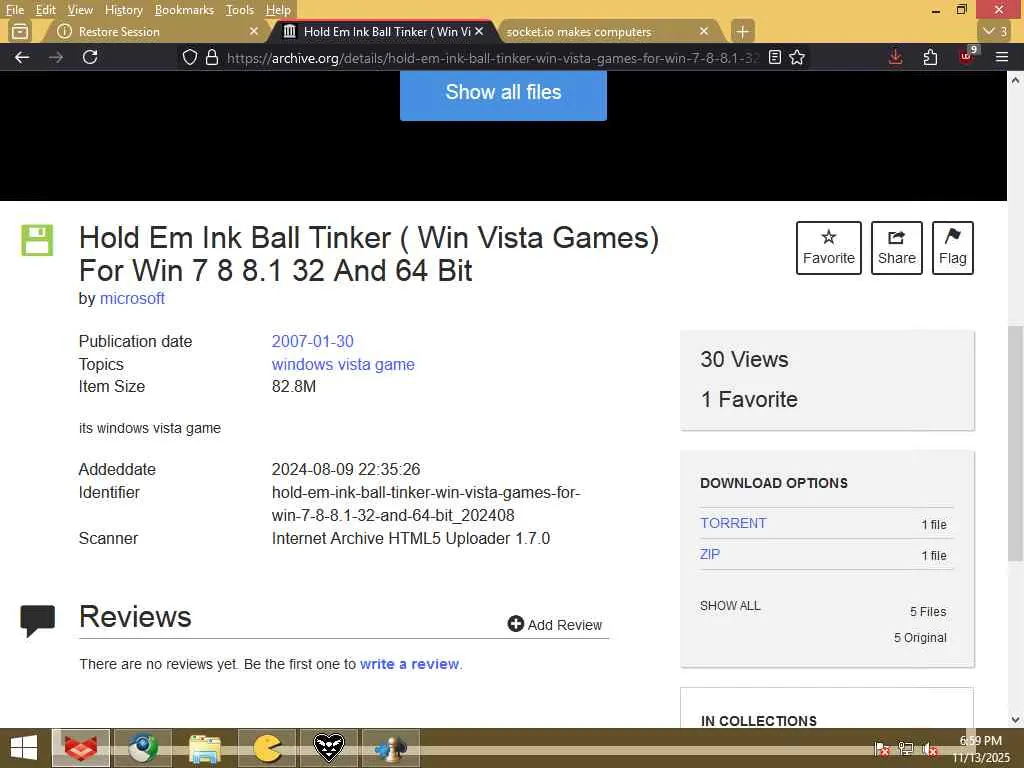Image resolution: width=1024 pixels, height=768 pixels.
Task: Open the Help menu
Action: tap(278, 10)
